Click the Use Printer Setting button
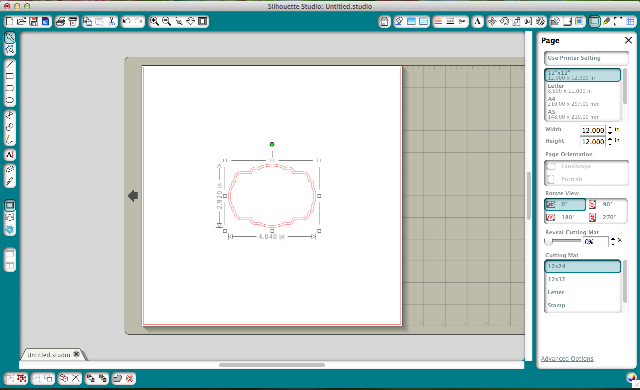Screen dimensions: 640x390 pyautogui.click(x=586, y=58)
